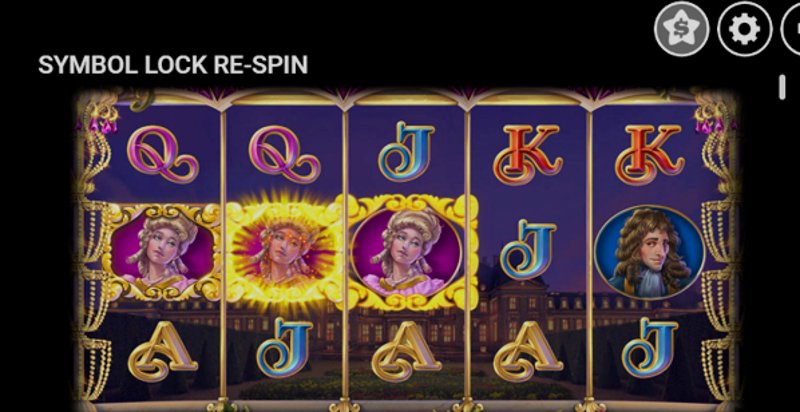
Task: Open the dollar star paytable icon
Action: pos(682,29)
